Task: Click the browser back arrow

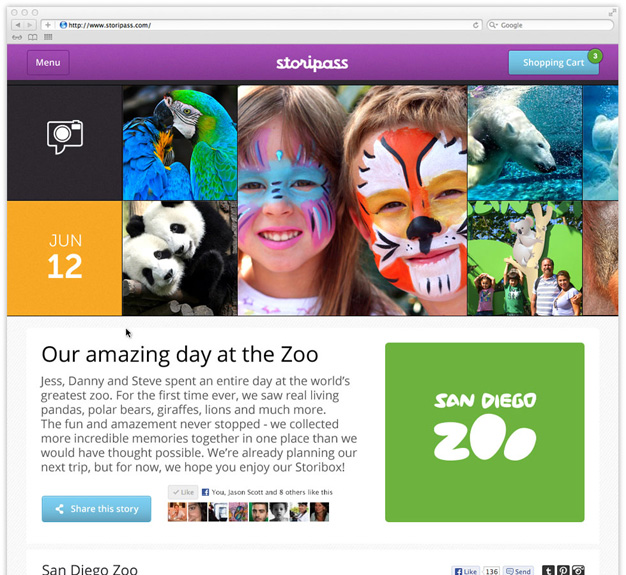Action: coord(18,25)
